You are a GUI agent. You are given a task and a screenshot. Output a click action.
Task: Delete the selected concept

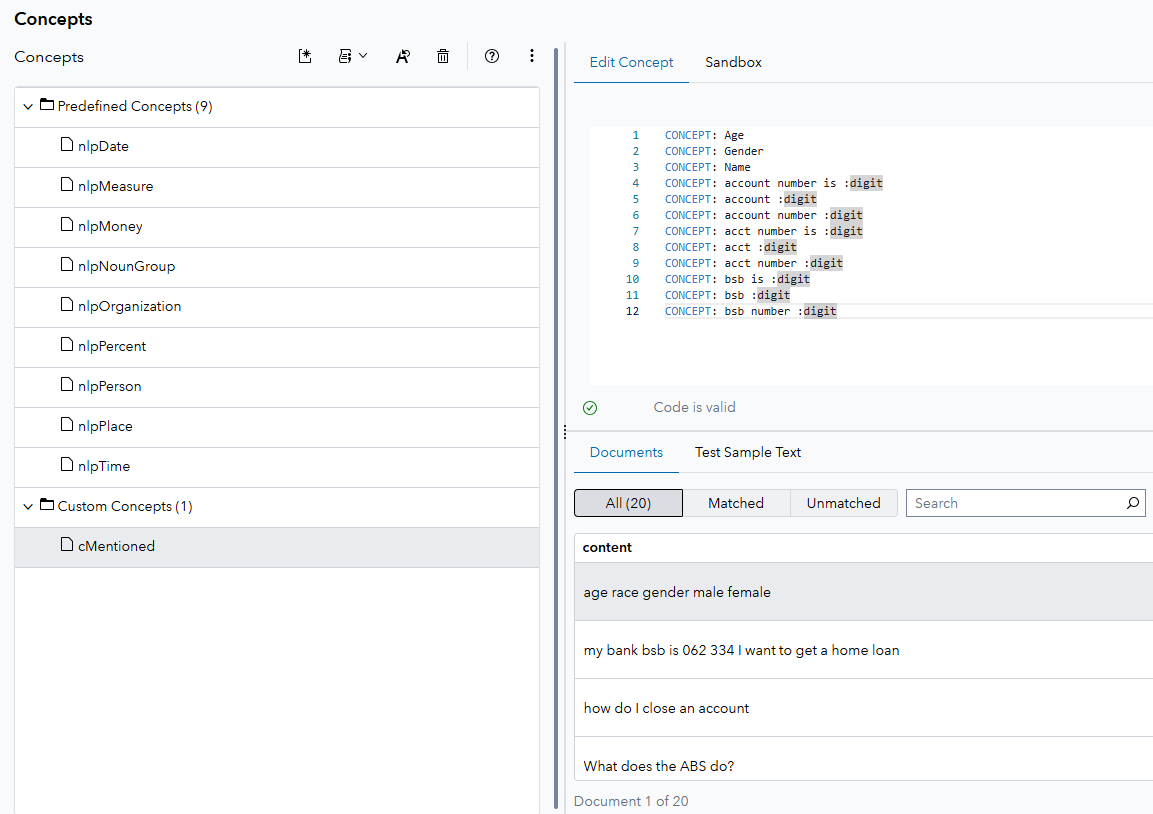(x=443, y=56)
